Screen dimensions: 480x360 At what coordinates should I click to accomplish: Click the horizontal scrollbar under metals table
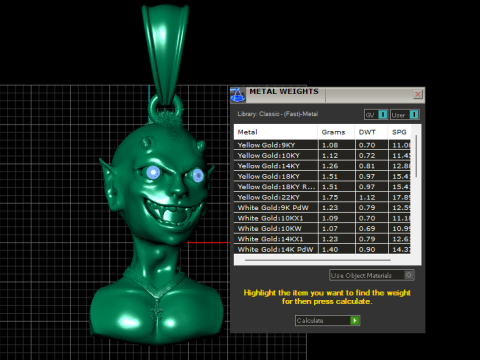click(317, 260)
